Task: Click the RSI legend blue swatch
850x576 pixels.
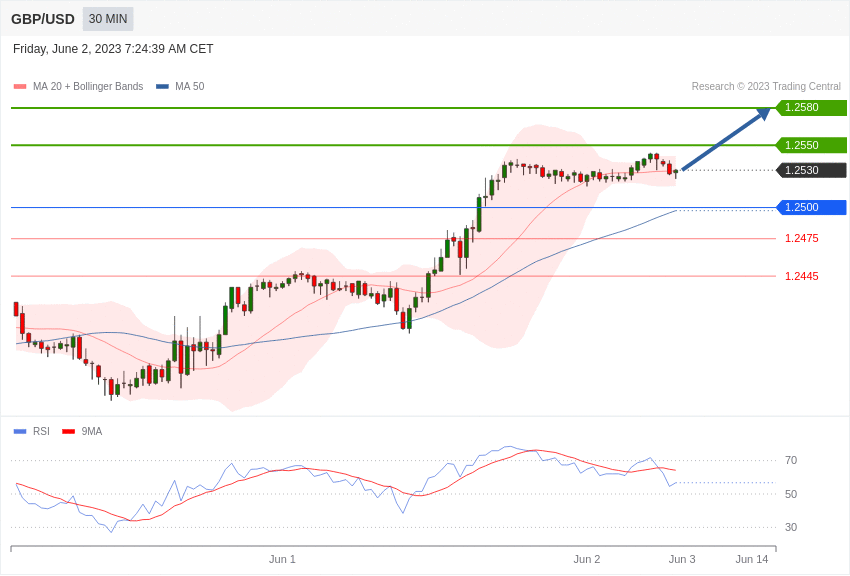Action: pos(20,431)
